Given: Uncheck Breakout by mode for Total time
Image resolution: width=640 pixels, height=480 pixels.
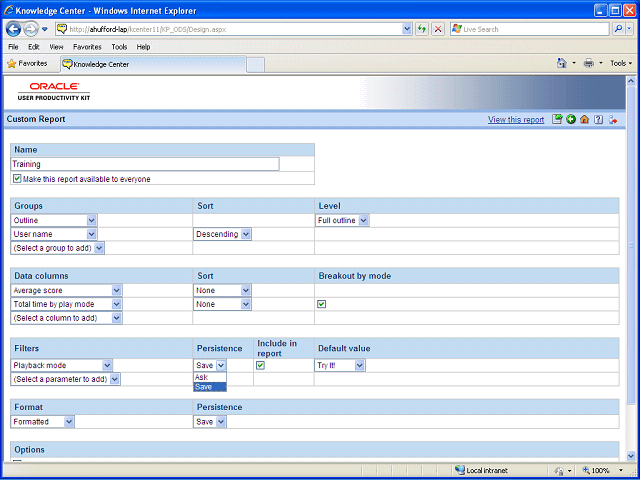Looking at the screenshot, I should 322,304.
